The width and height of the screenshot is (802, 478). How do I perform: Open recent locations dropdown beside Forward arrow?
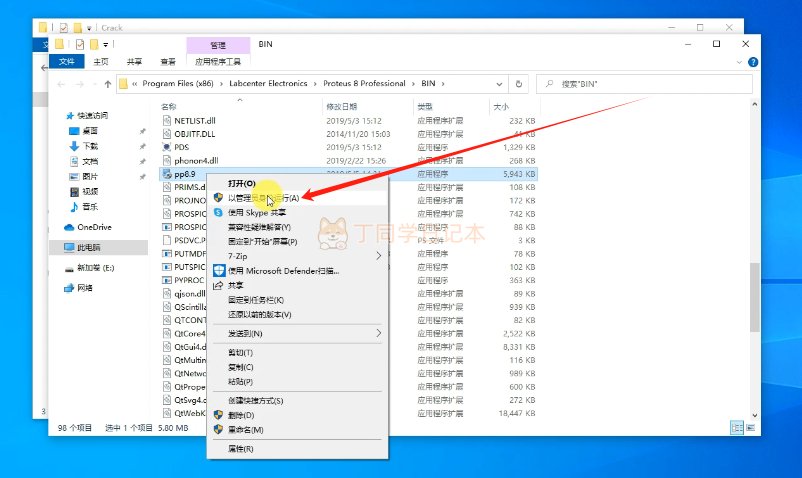94,84
